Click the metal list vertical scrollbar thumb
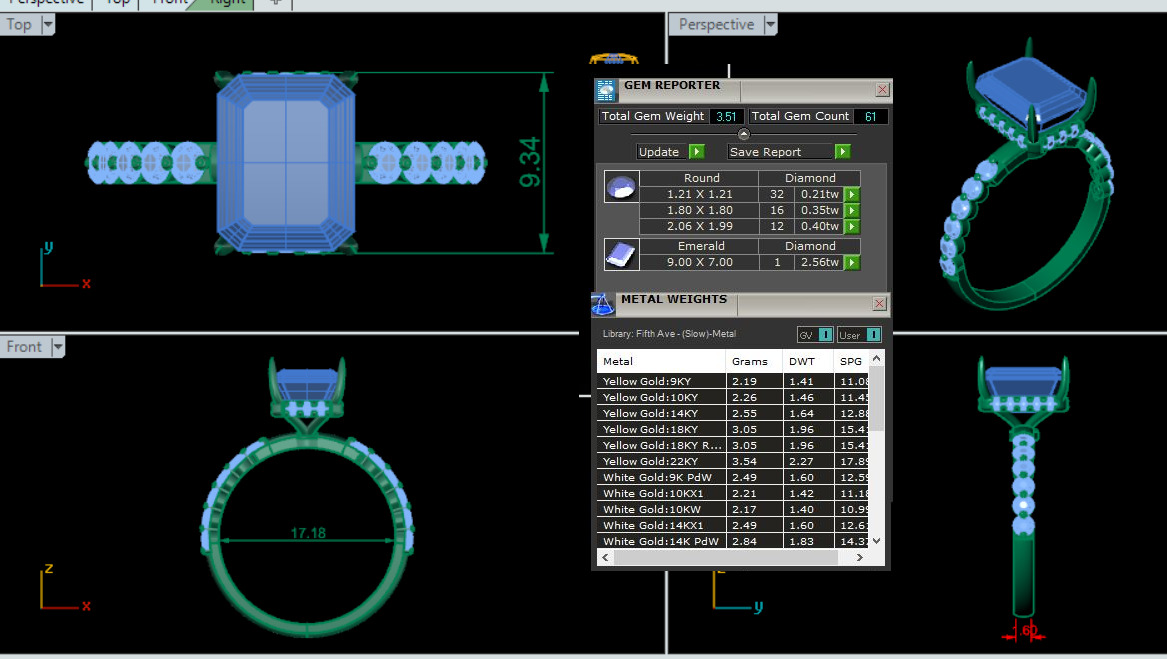 point(877,398)
